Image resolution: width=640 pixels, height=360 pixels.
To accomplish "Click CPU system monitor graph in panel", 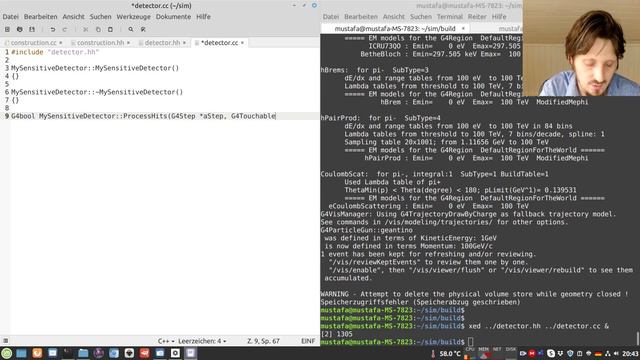I will click(x=469, y=353).
